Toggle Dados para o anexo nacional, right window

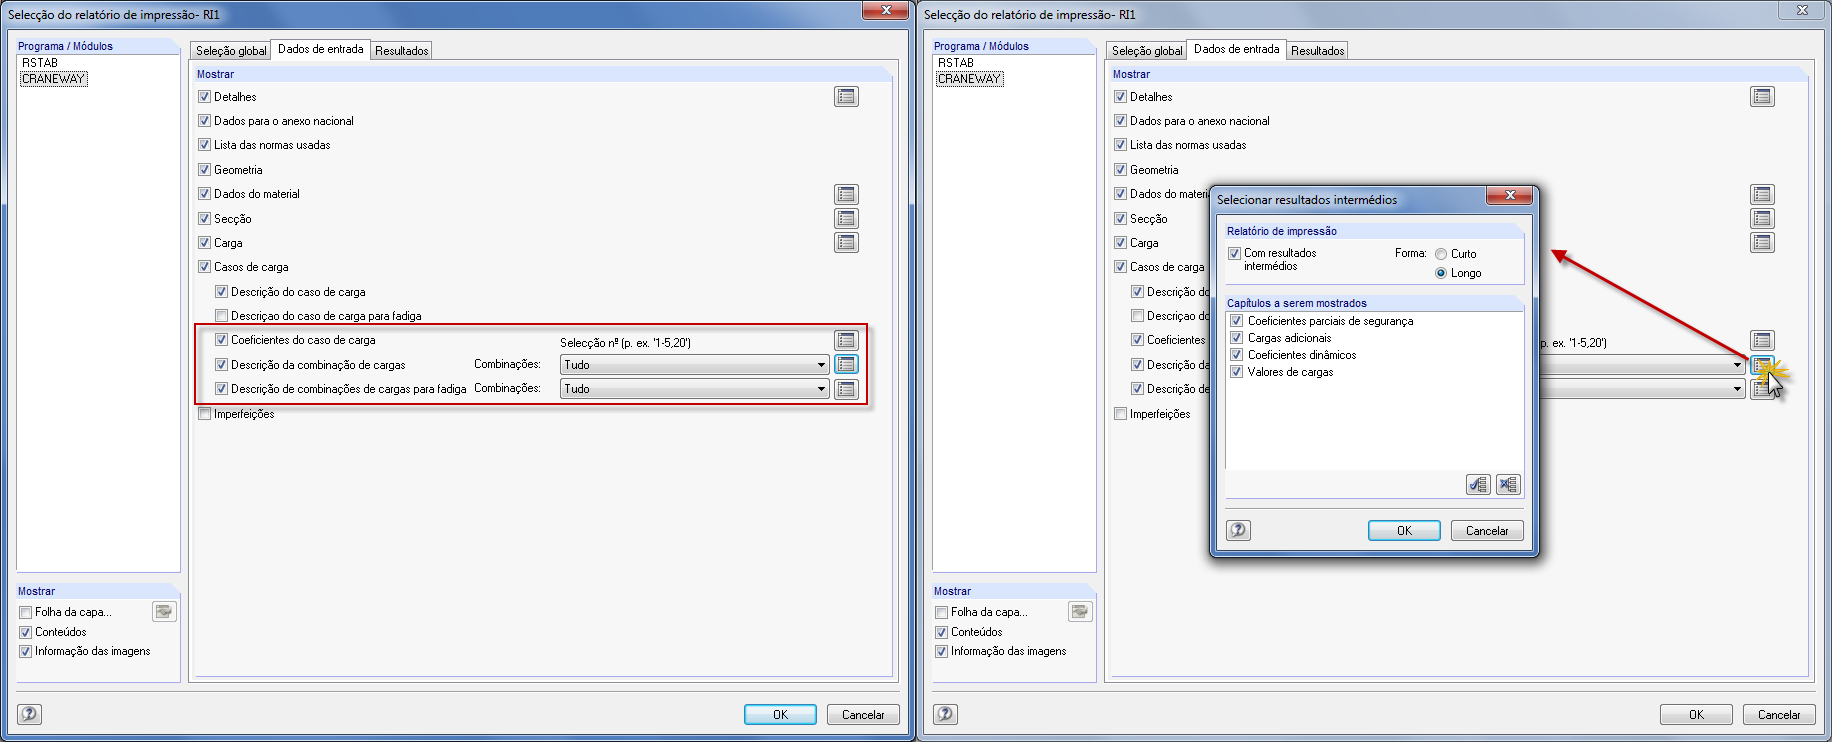(1120, 121)
